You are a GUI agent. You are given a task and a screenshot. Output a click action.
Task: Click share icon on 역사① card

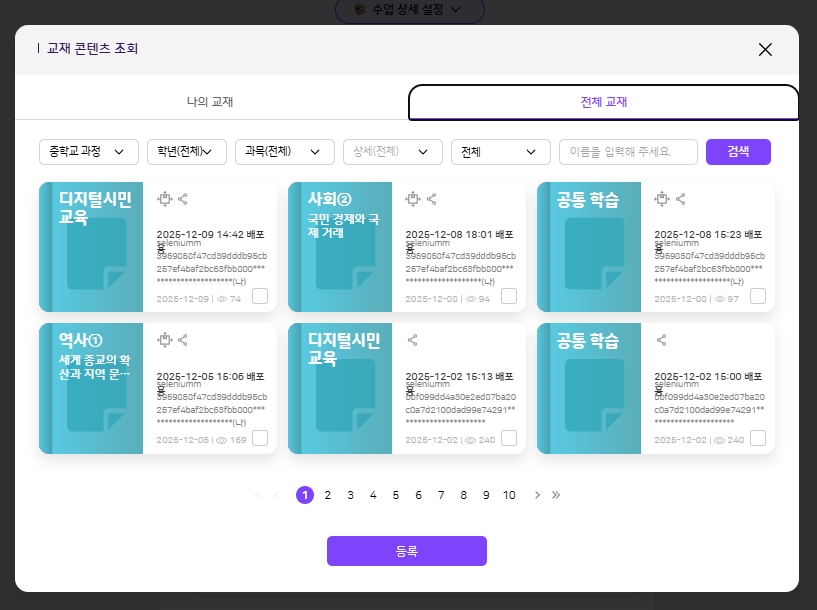(x=183, y=340)
